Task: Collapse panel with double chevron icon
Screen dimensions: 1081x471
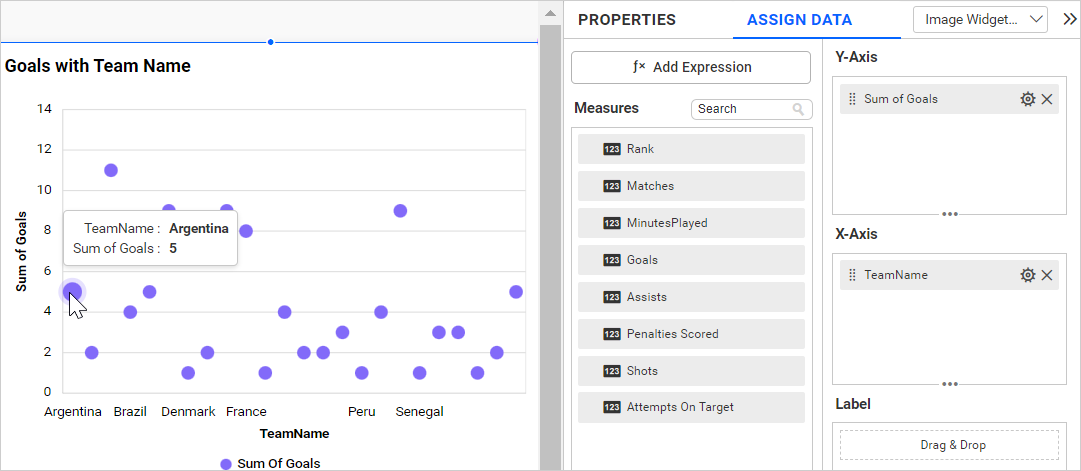Action: point(1068,19)
